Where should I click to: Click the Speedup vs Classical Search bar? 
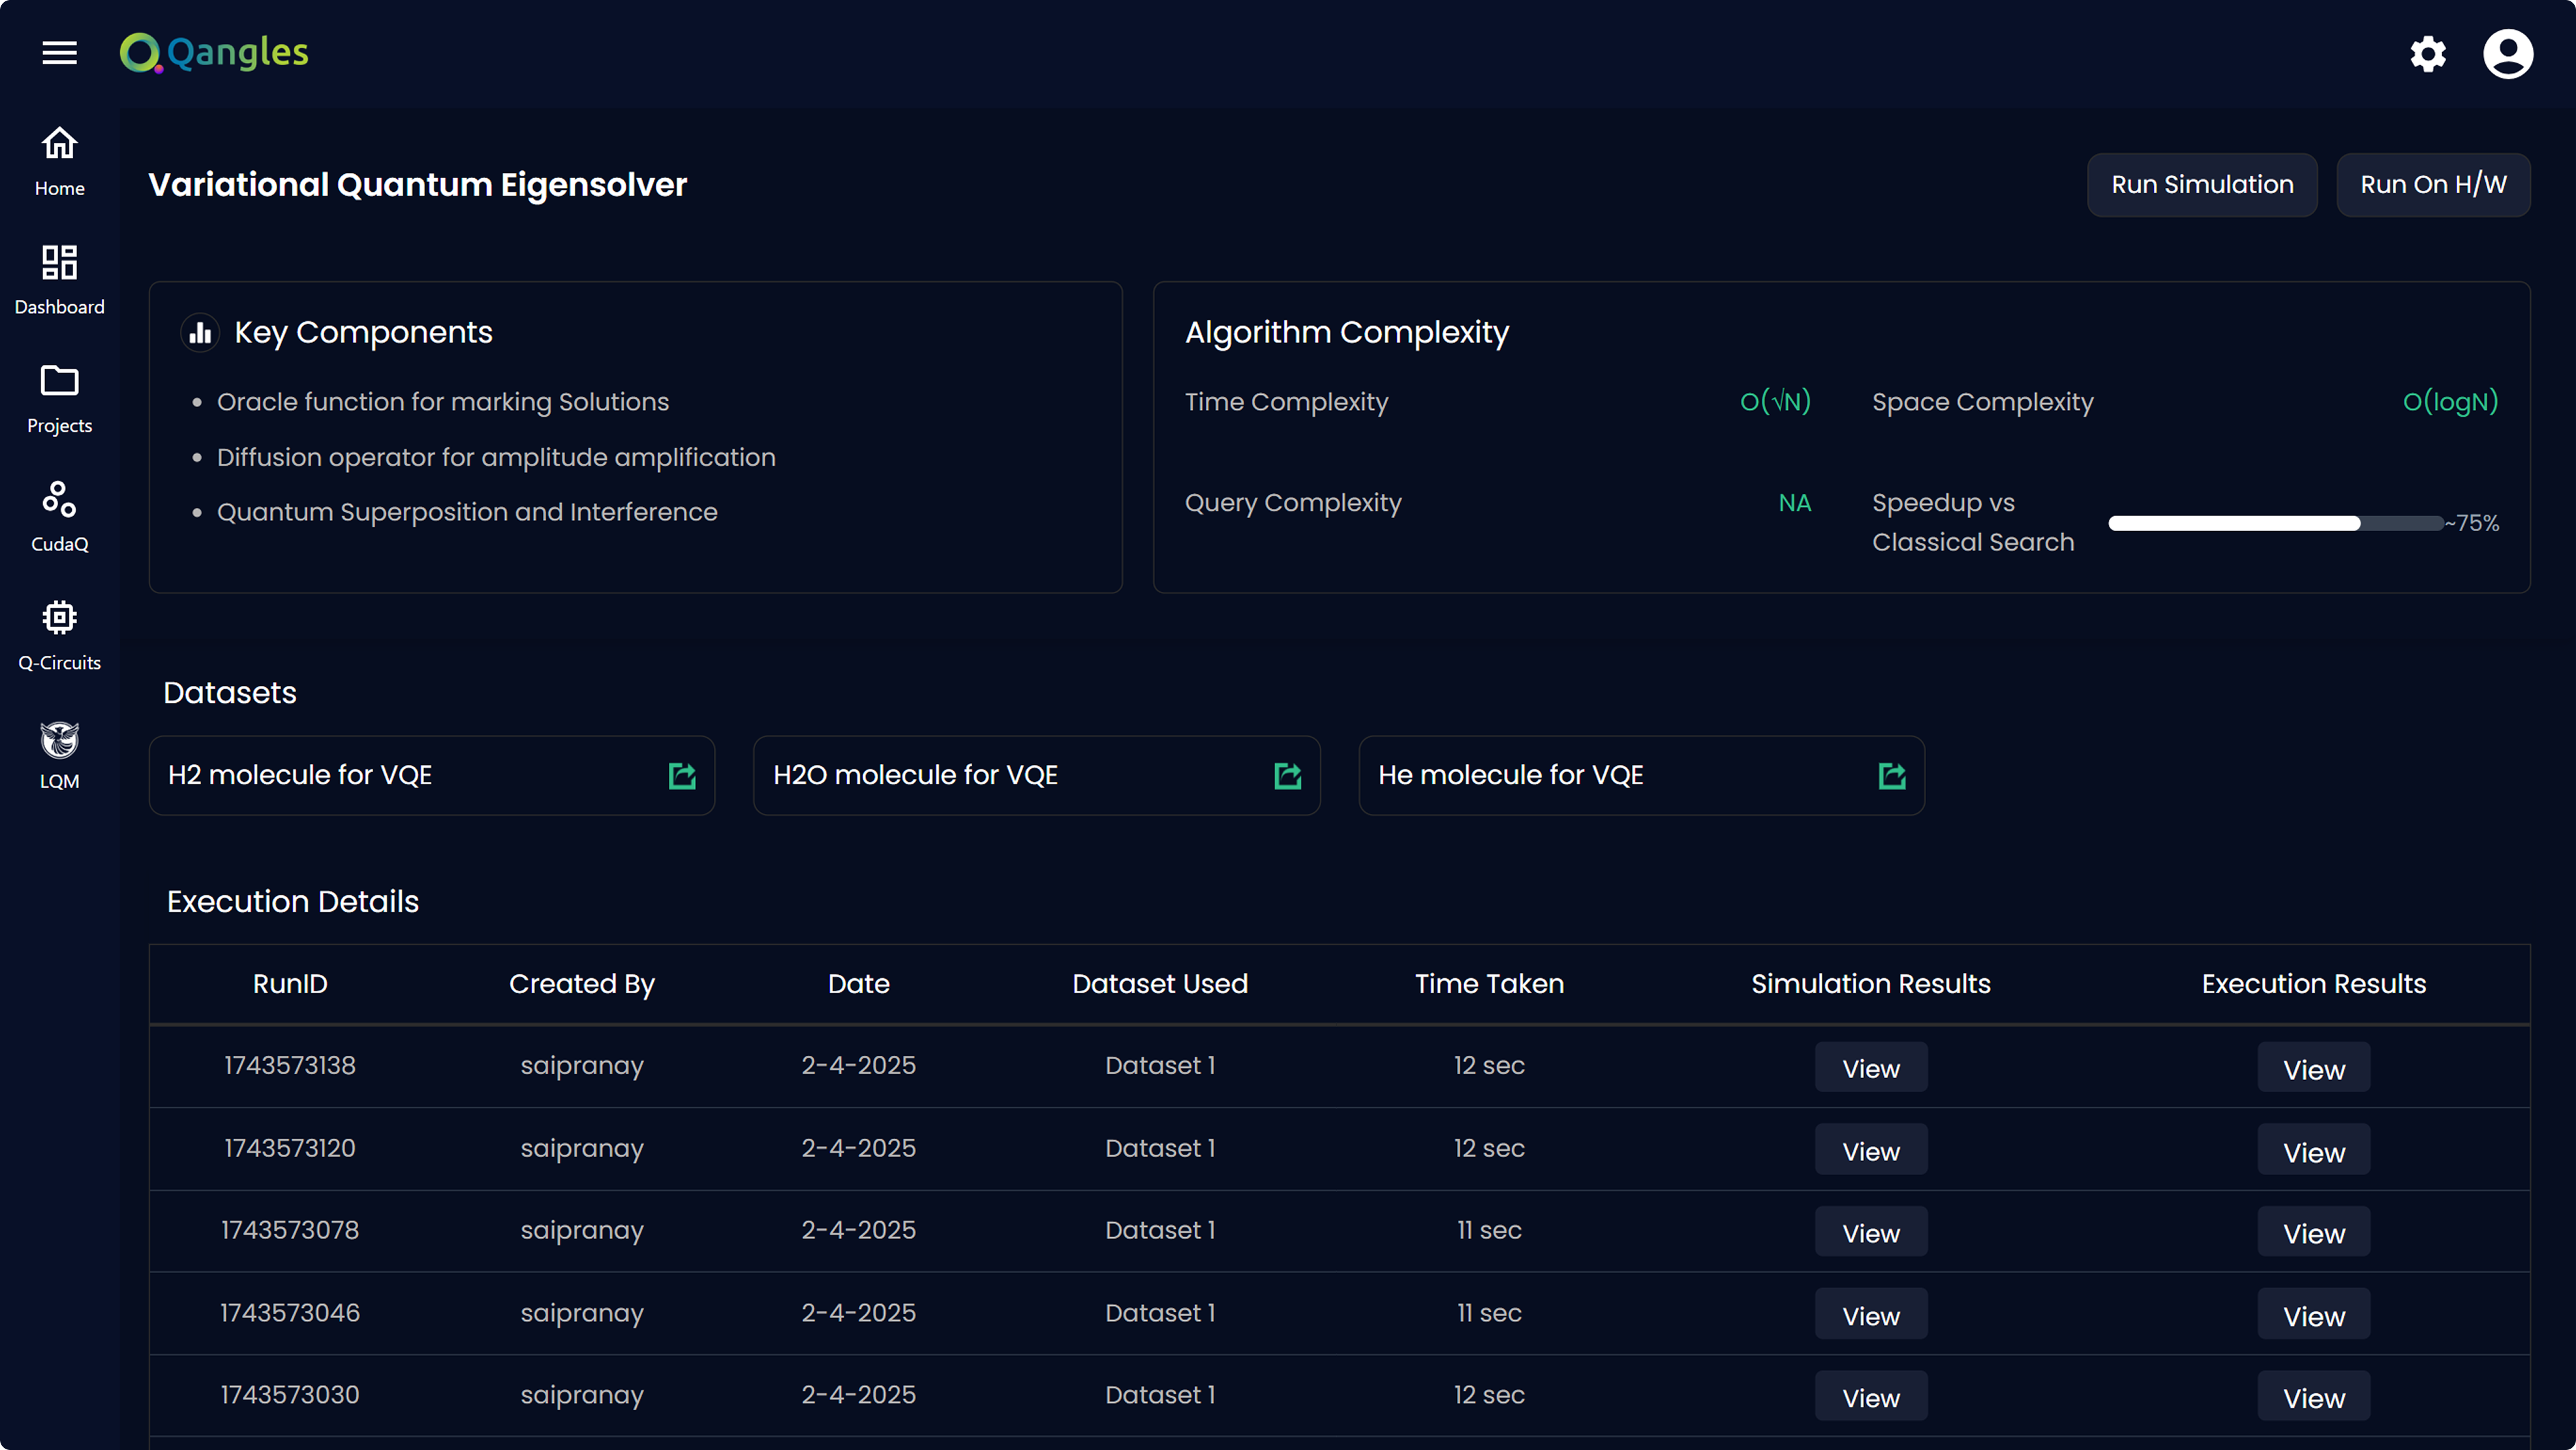point(2275,523)
